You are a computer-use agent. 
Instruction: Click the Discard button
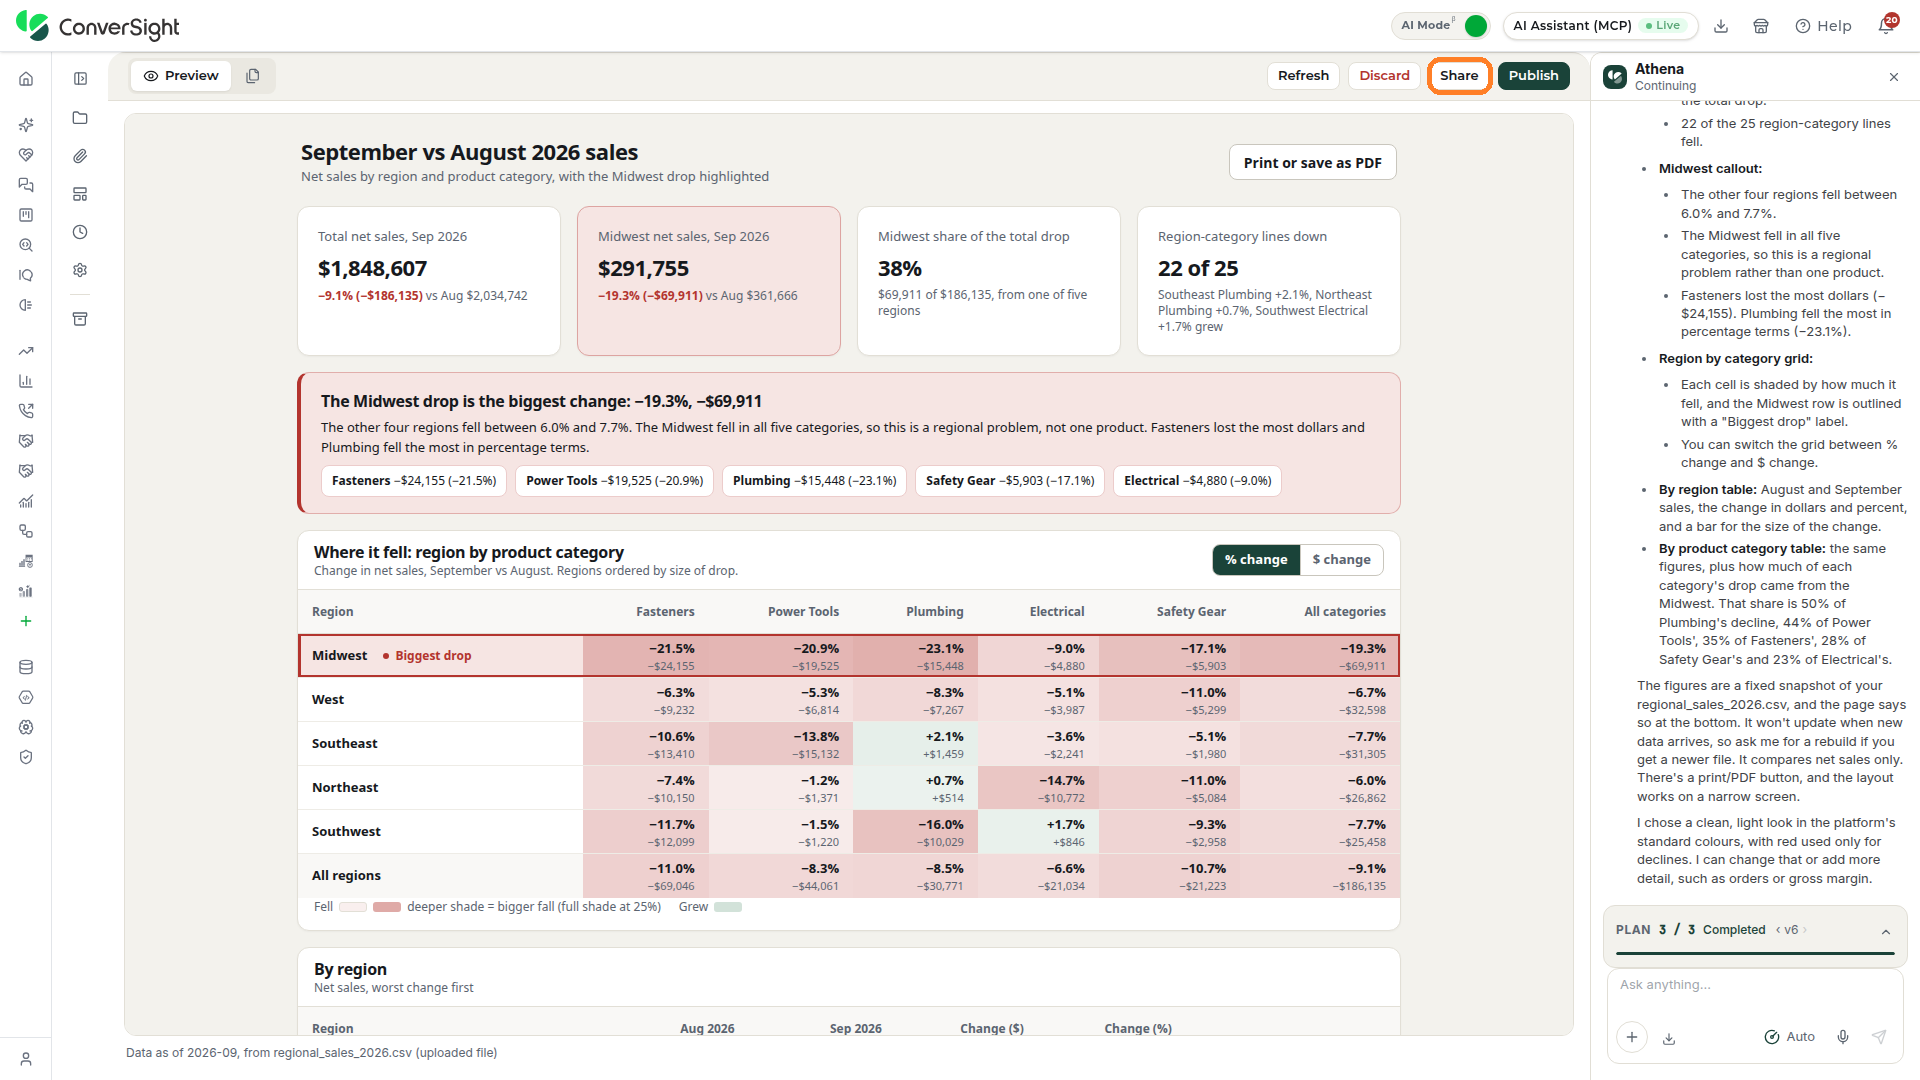(1384, 76)
